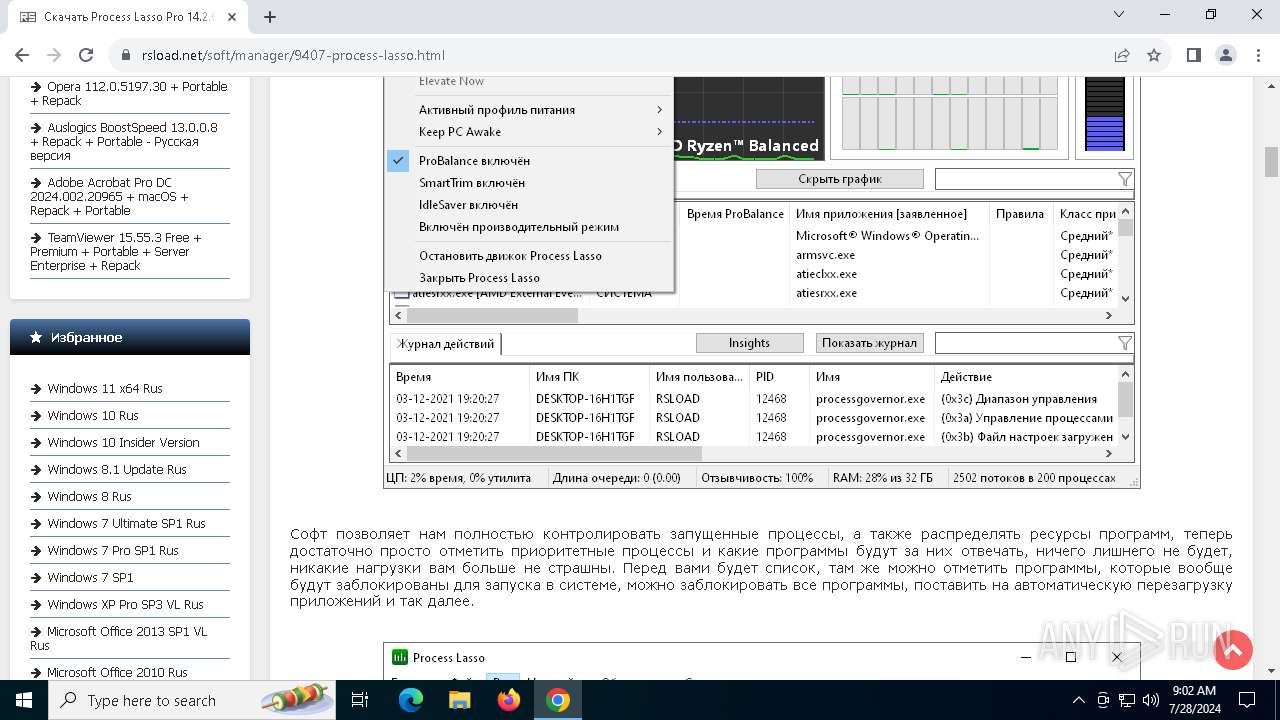Screen dimensions: 1280x720
Task: Toggle Включён производительный режим menu entry
Action: [x=519, y=227]
